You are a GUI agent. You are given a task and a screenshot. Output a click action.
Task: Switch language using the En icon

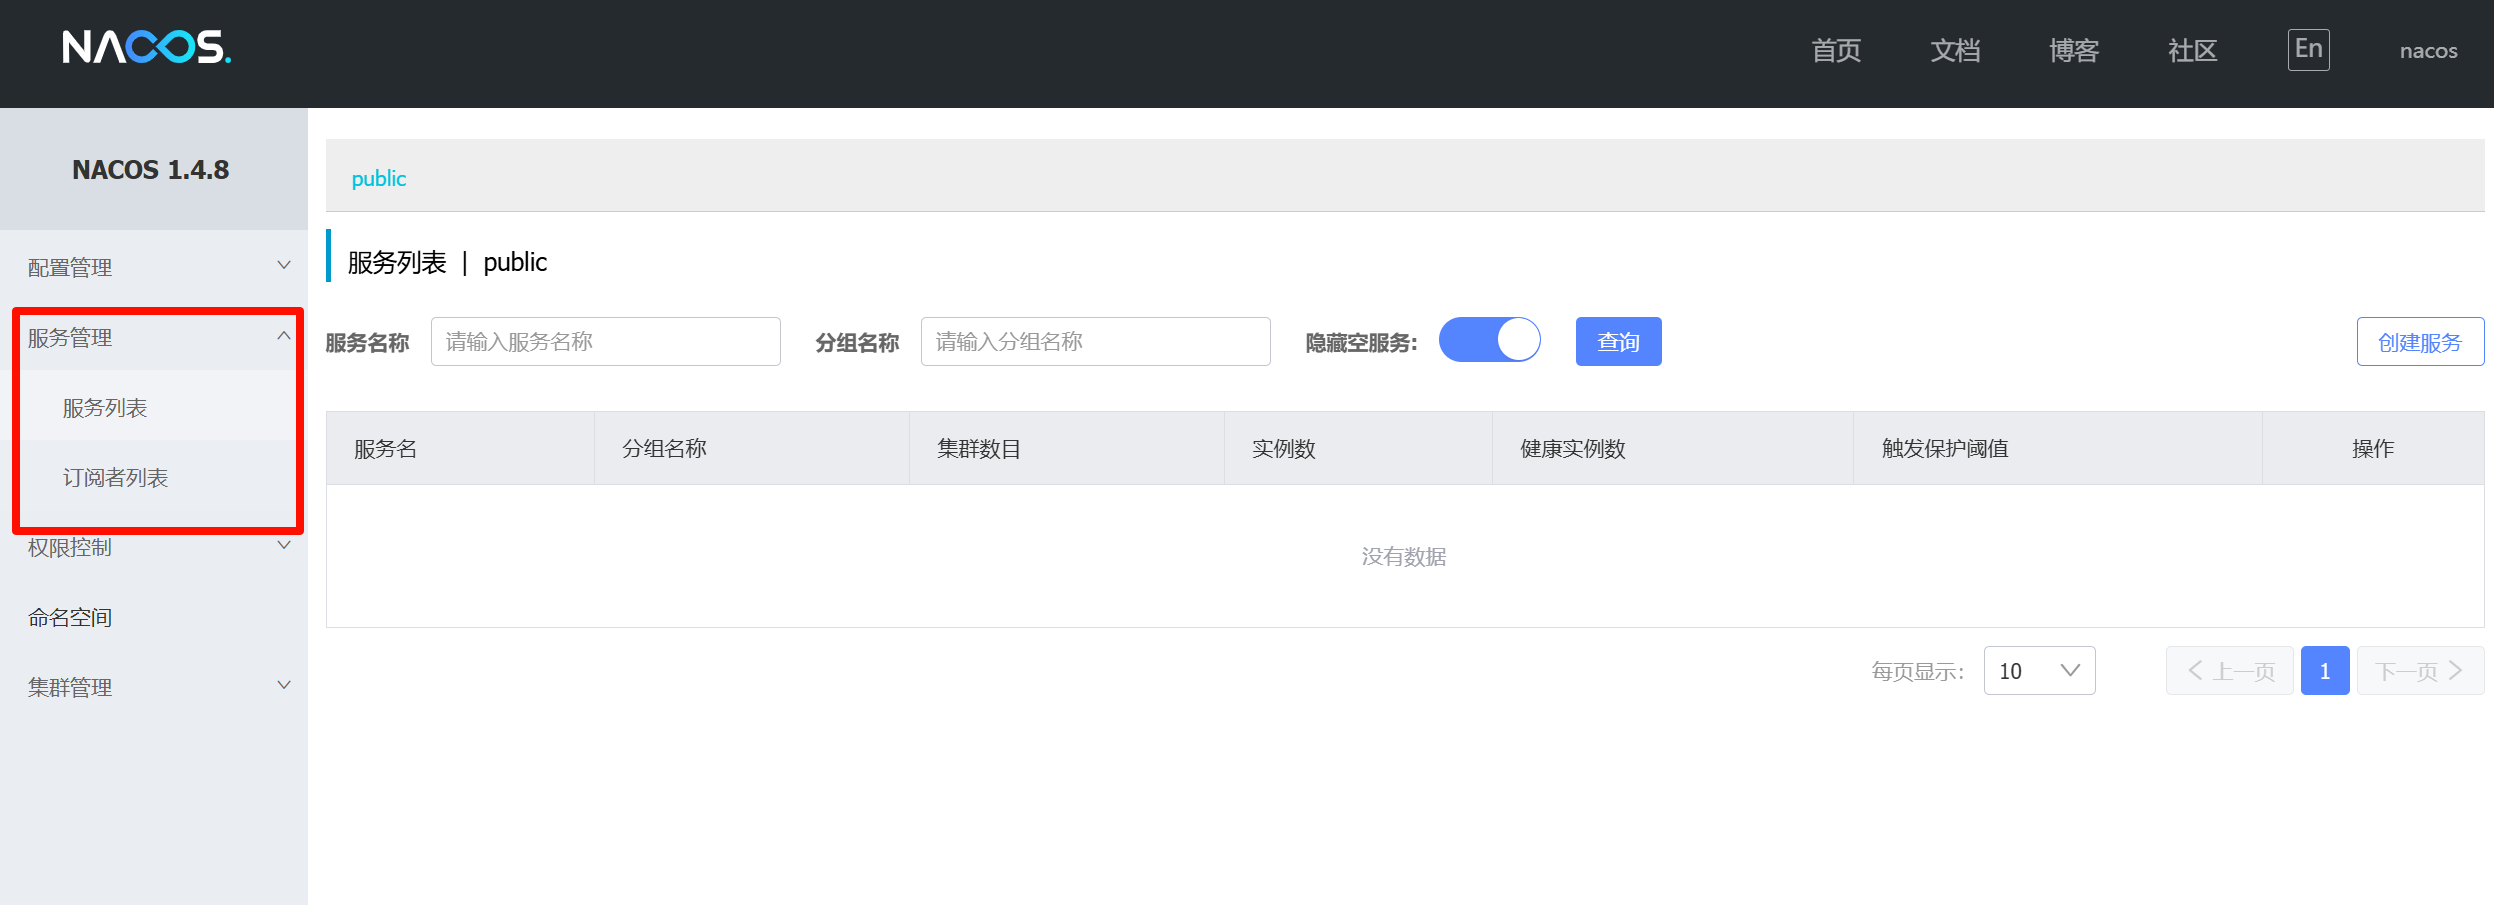click(2308, 48)
